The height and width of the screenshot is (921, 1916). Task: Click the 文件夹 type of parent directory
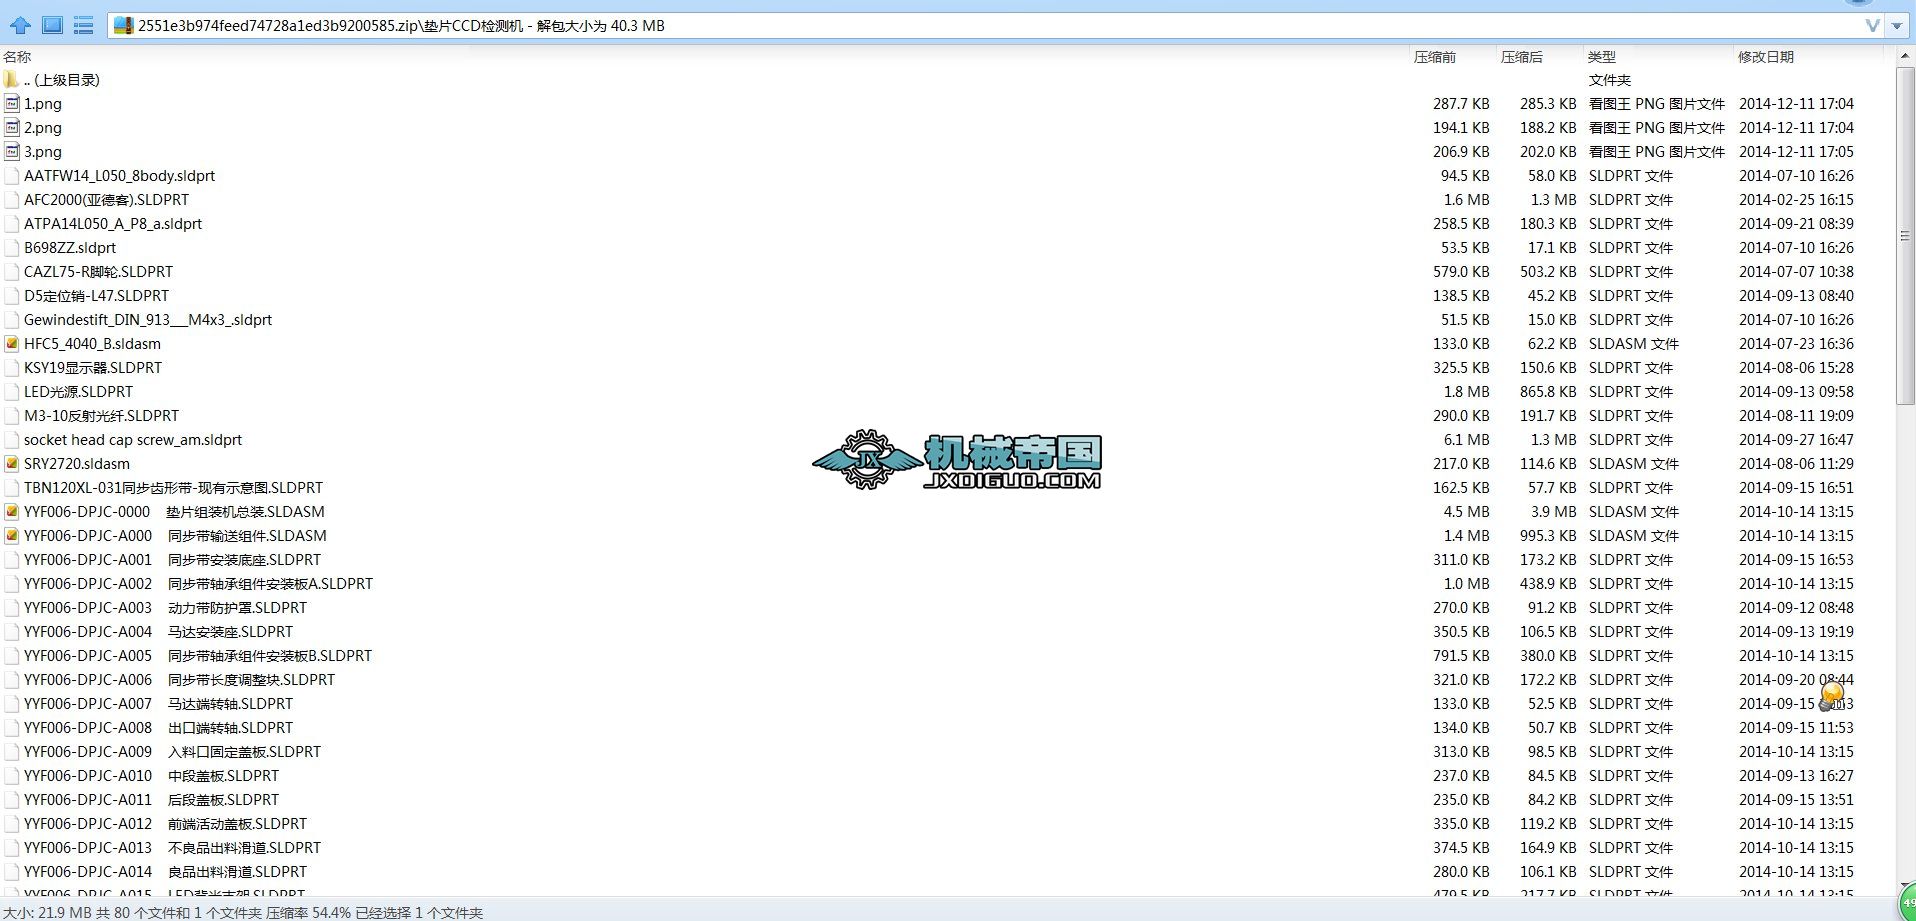[1610, 80]
